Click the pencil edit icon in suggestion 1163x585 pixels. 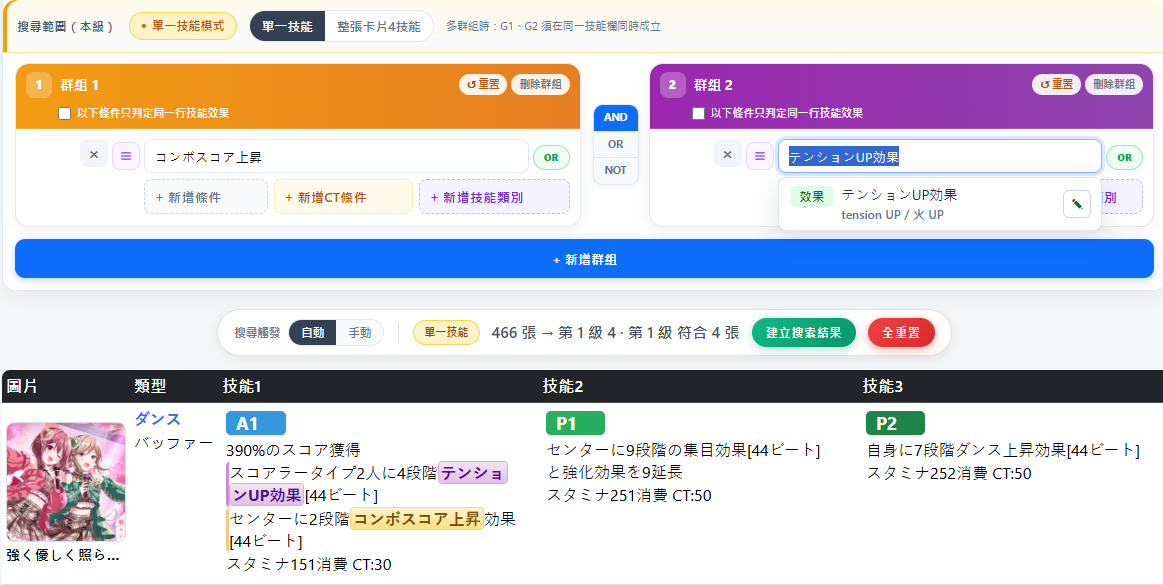pyautogui.click(x=1076, y=204)
